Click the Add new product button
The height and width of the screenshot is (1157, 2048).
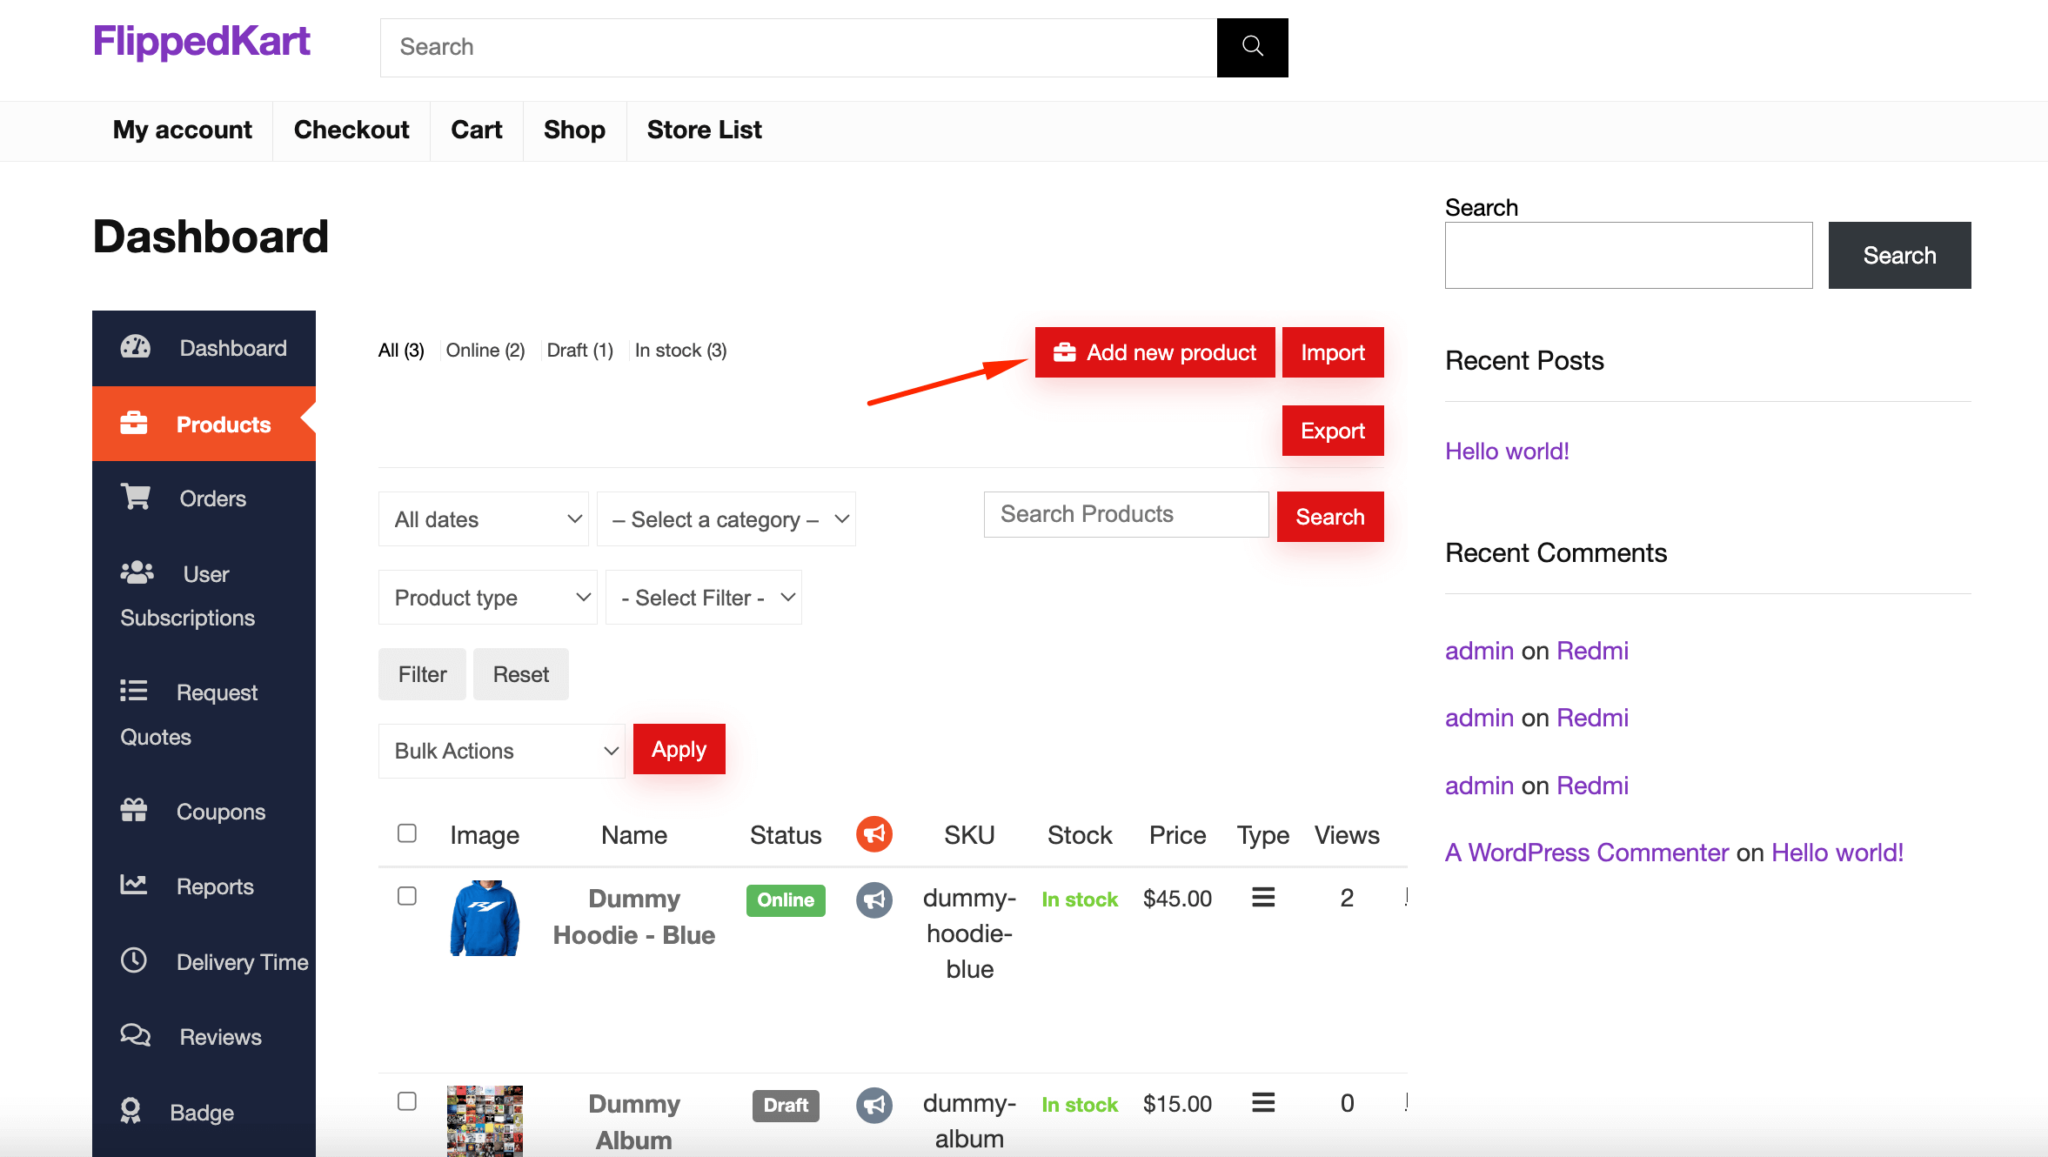[x=1155, y=352]
